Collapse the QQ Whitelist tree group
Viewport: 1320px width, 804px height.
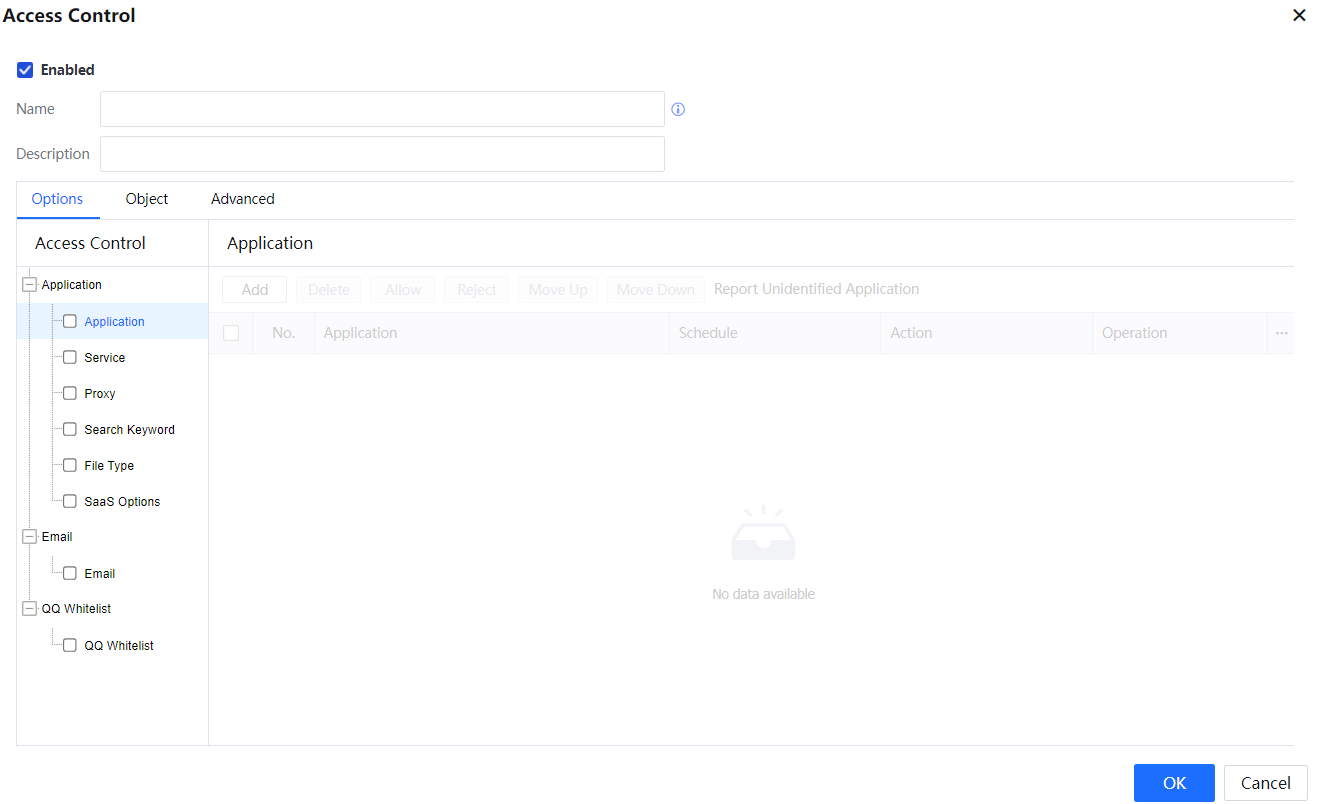(29, 609)
